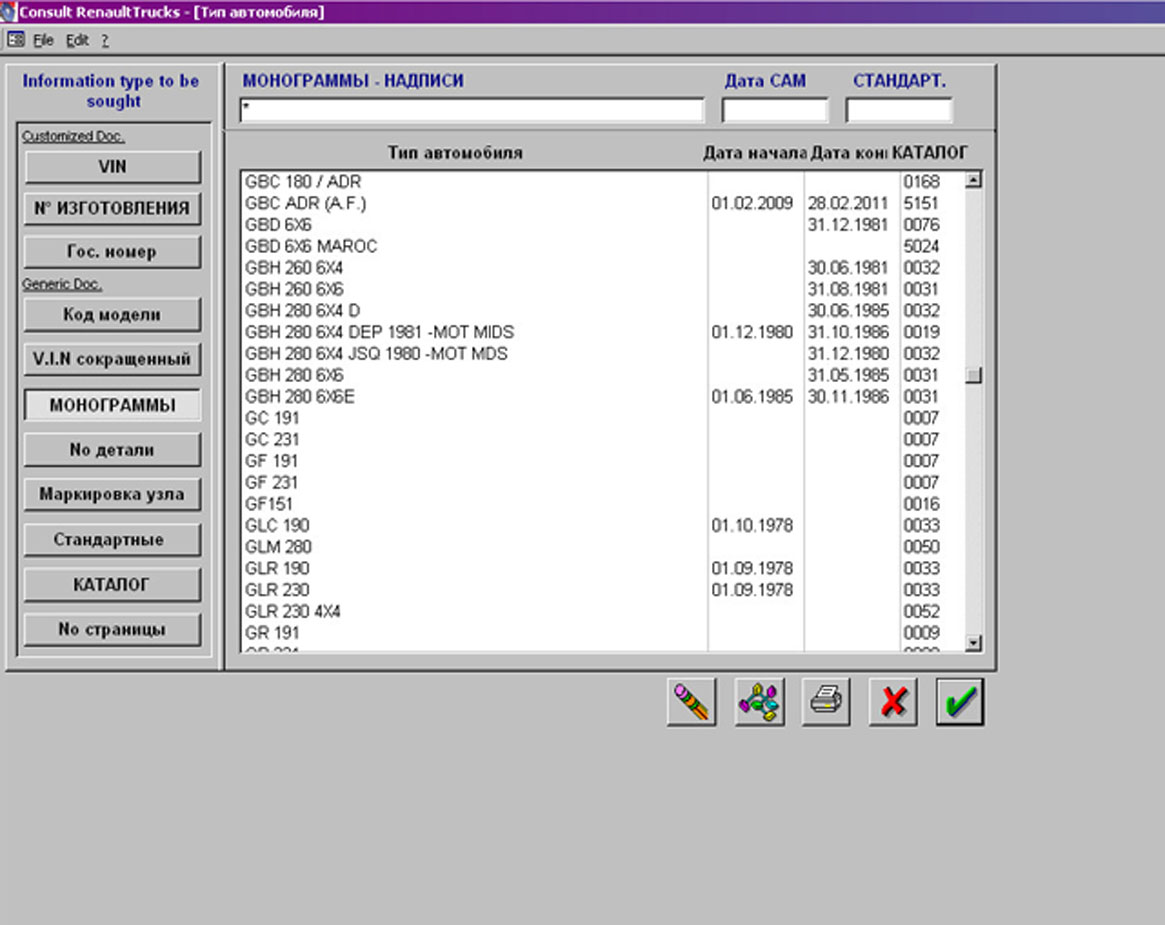Open the question mark help menu
The width and height of the screenshot is (1165, 925).
(x=105, y=41)
